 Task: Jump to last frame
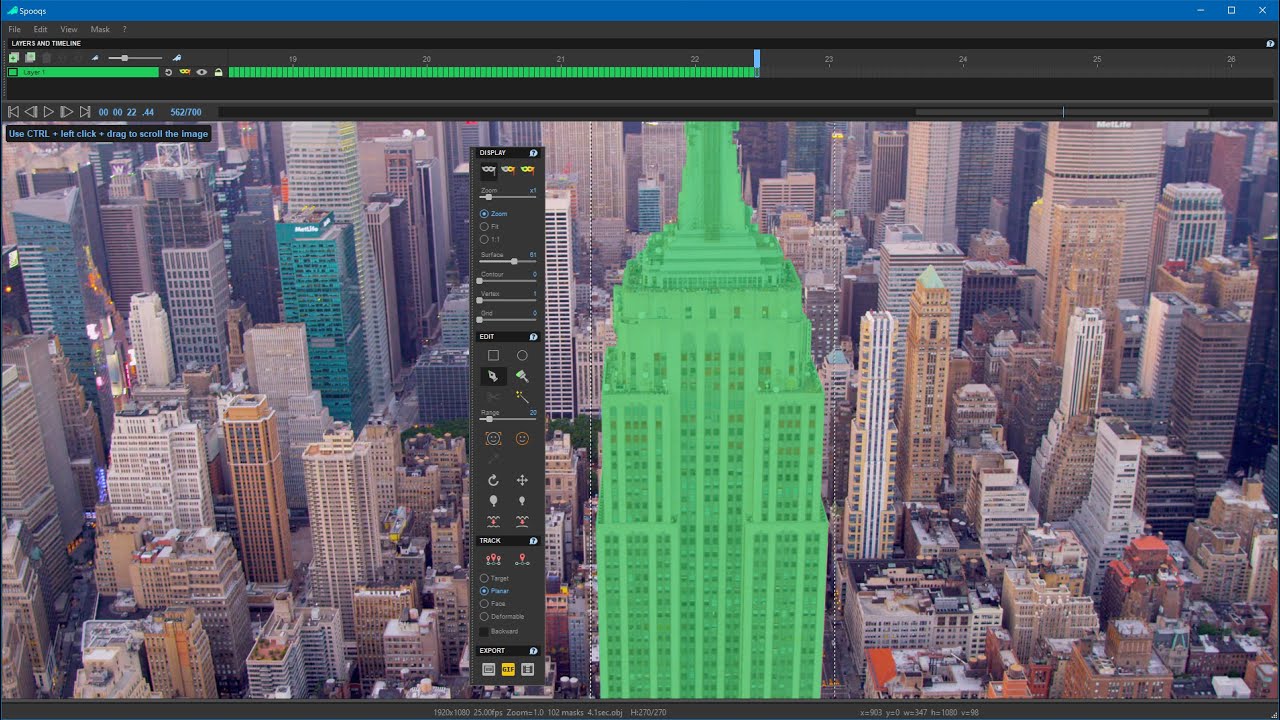click(x=85, y=112)
